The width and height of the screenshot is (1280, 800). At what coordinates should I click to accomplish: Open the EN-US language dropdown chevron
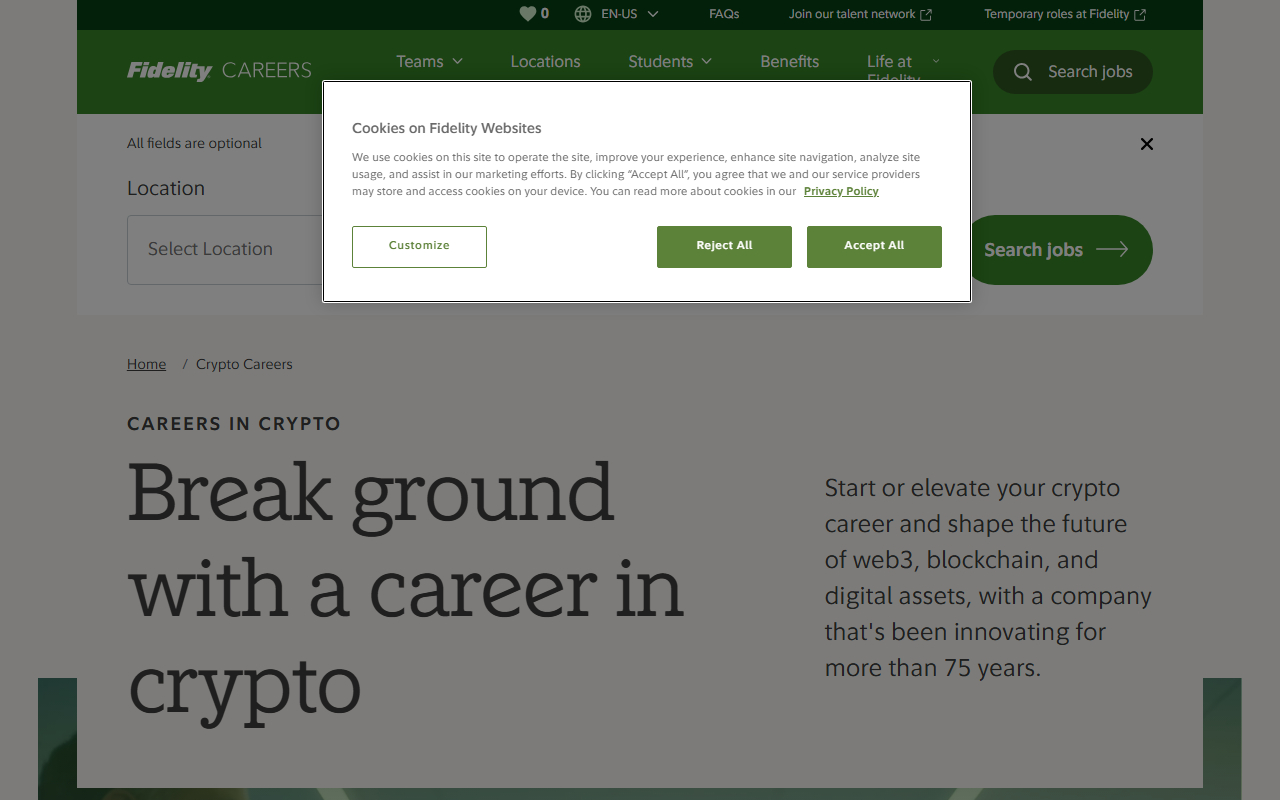(x=653, y=14)
